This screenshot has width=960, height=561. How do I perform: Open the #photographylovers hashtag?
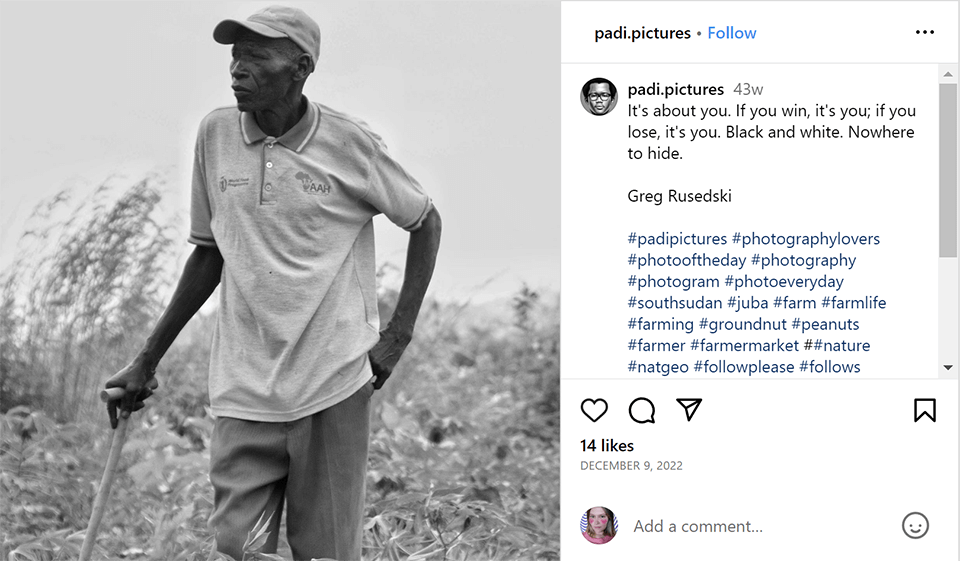click(x=806, y=239)
